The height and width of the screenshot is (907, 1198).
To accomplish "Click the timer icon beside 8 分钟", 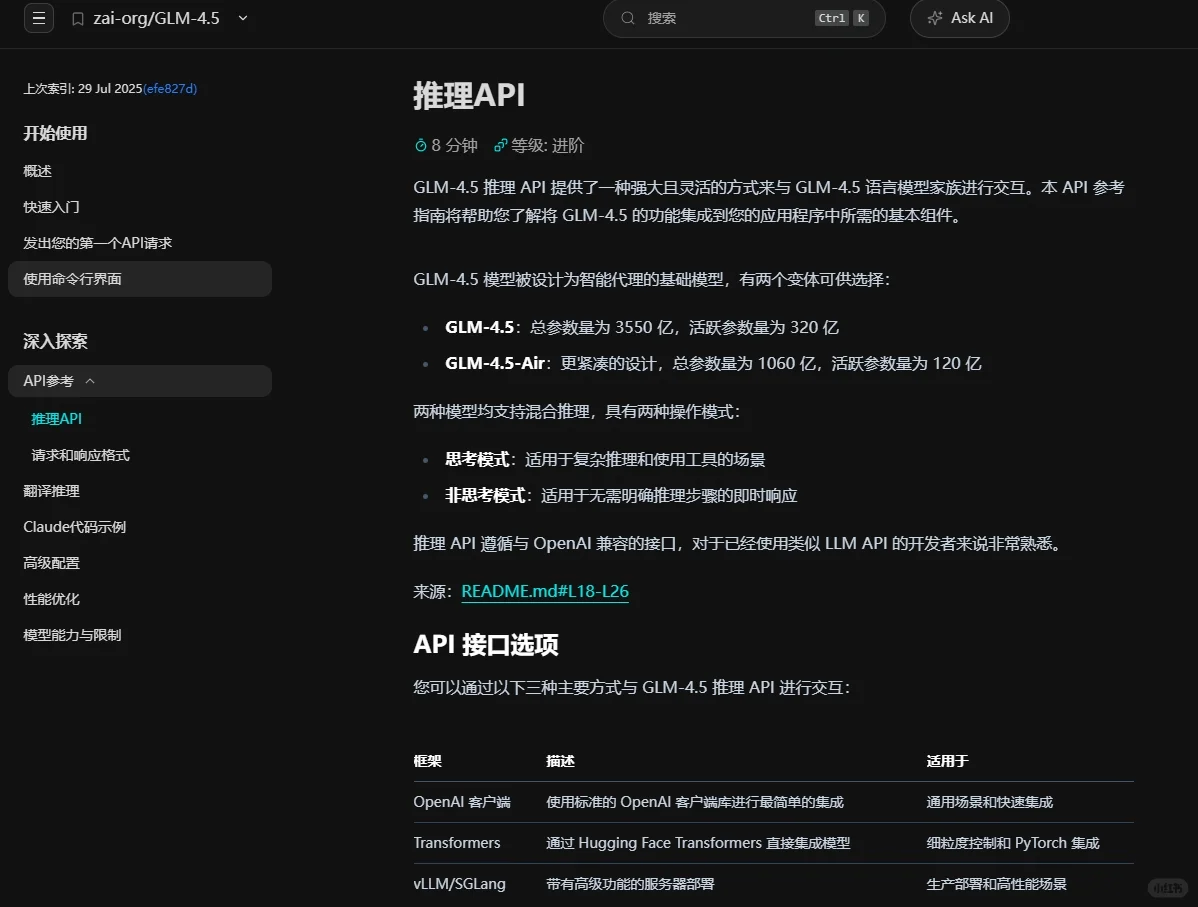I will tap(420, 145).
